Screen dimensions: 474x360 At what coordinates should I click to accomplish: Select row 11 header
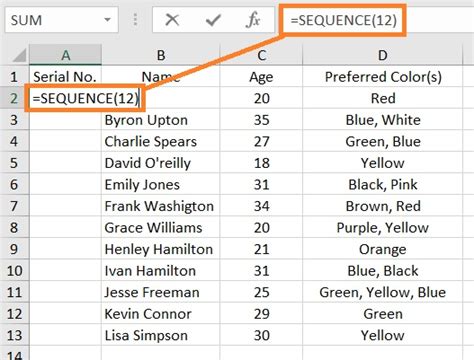coord(14,292)
